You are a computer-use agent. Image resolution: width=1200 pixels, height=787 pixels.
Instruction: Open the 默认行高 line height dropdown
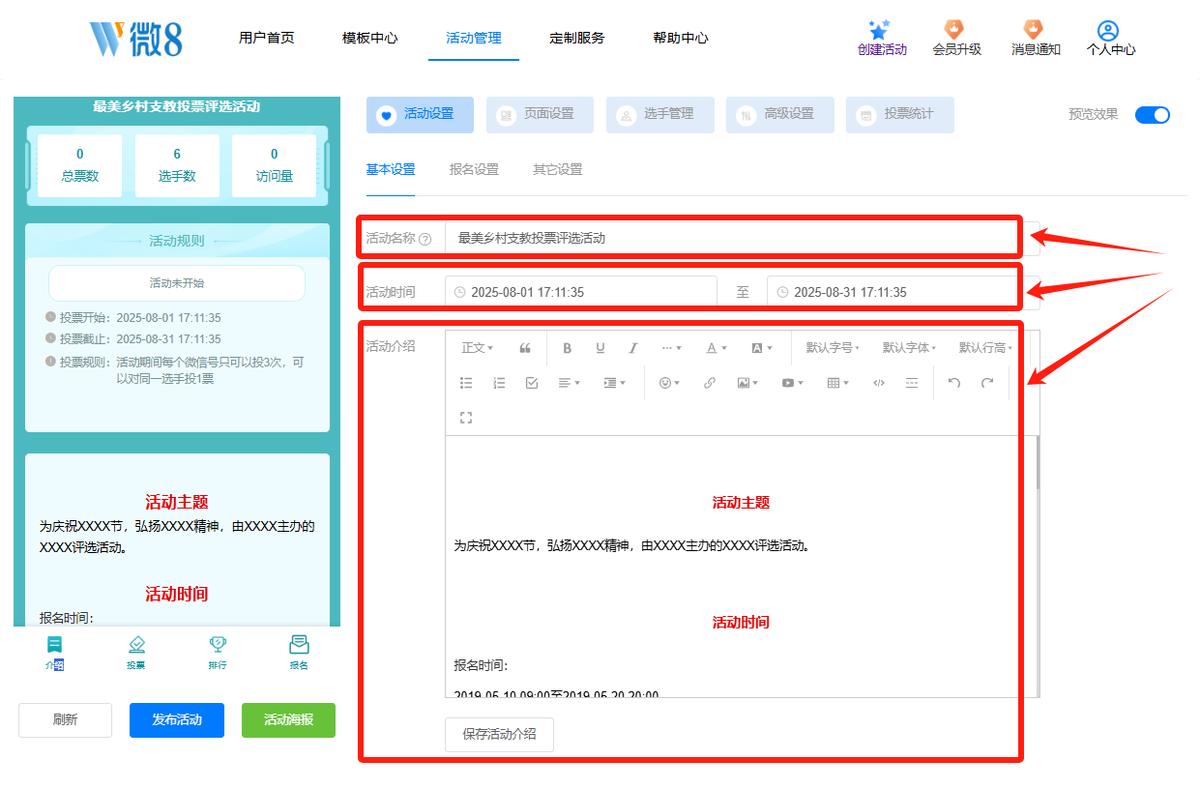[986, 348]
